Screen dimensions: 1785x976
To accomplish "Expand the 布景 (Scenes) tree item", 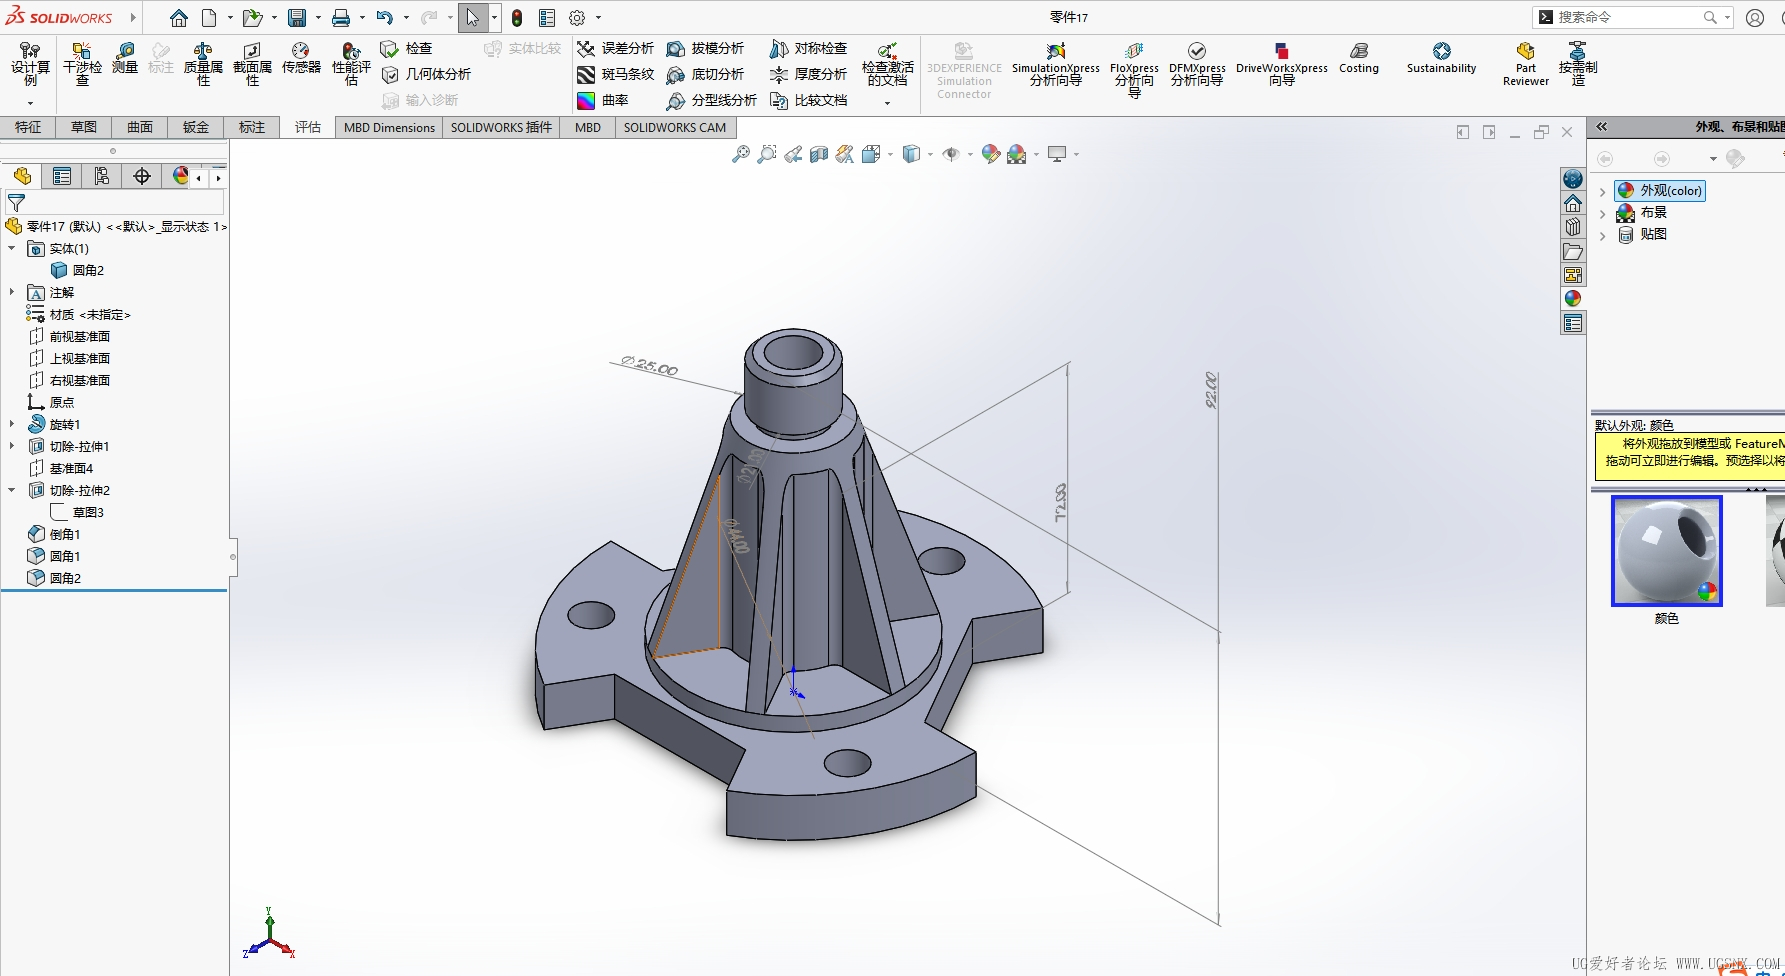I will click(x=1603, y=213).
